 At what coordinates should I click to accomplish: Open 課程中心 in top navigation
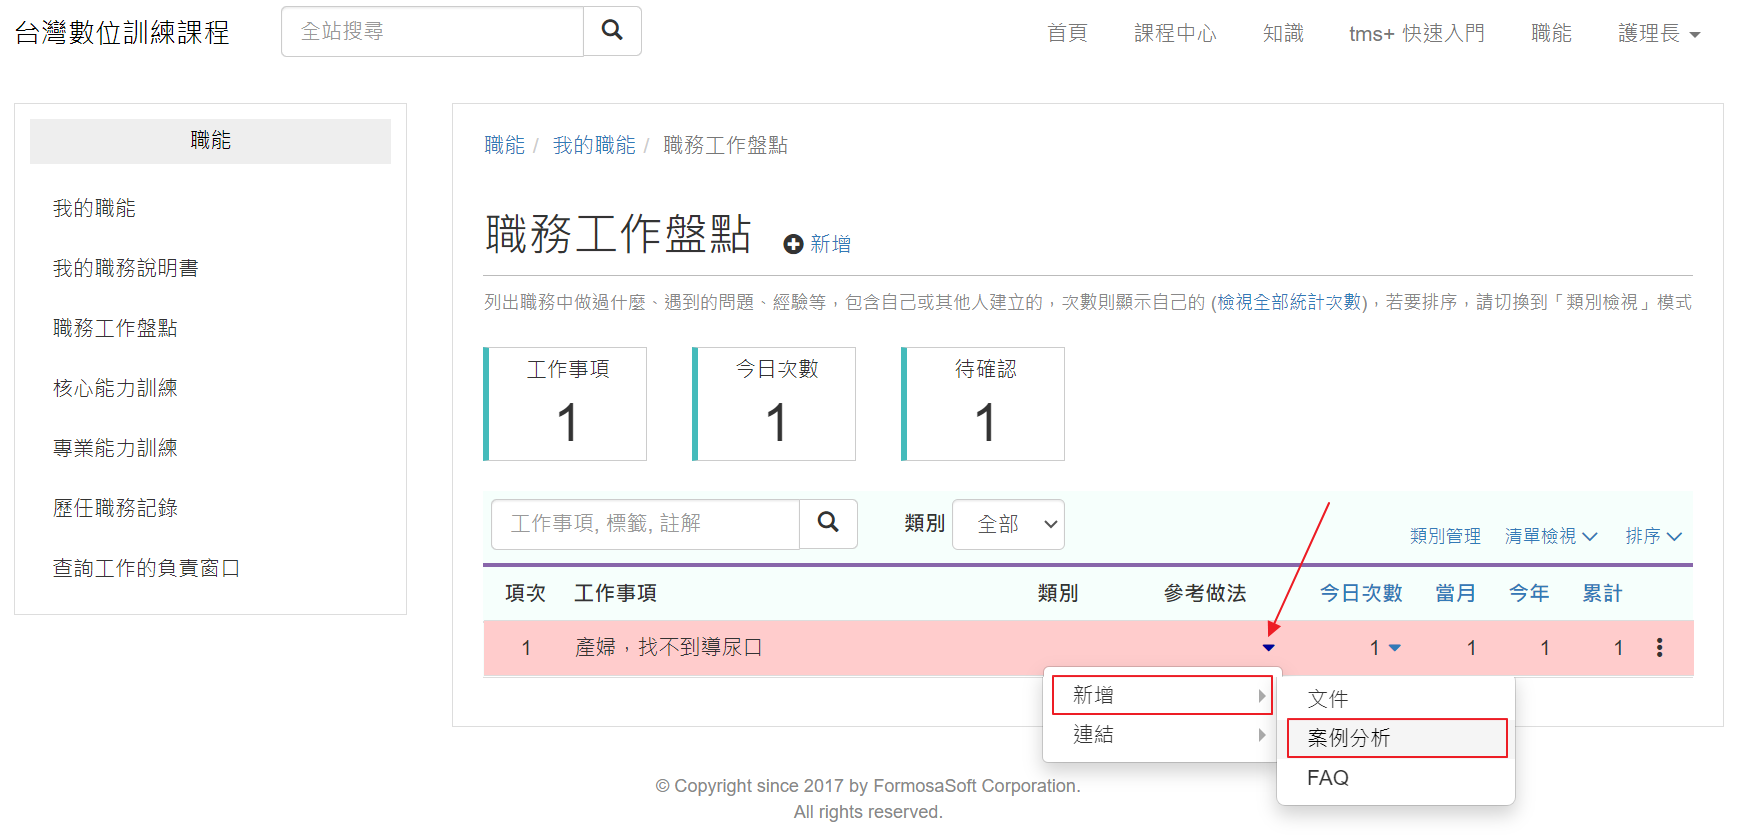1175,33
